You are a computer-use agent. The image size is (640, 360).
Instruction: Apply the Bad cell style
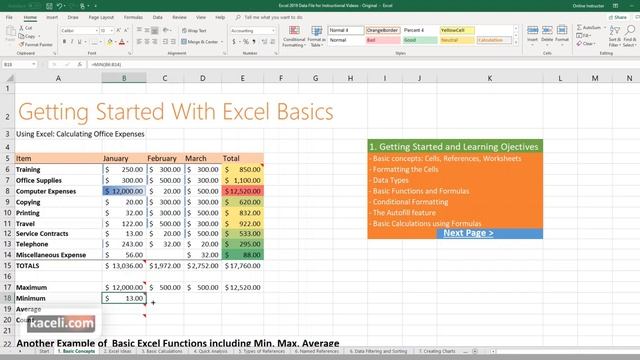point(383,40)
